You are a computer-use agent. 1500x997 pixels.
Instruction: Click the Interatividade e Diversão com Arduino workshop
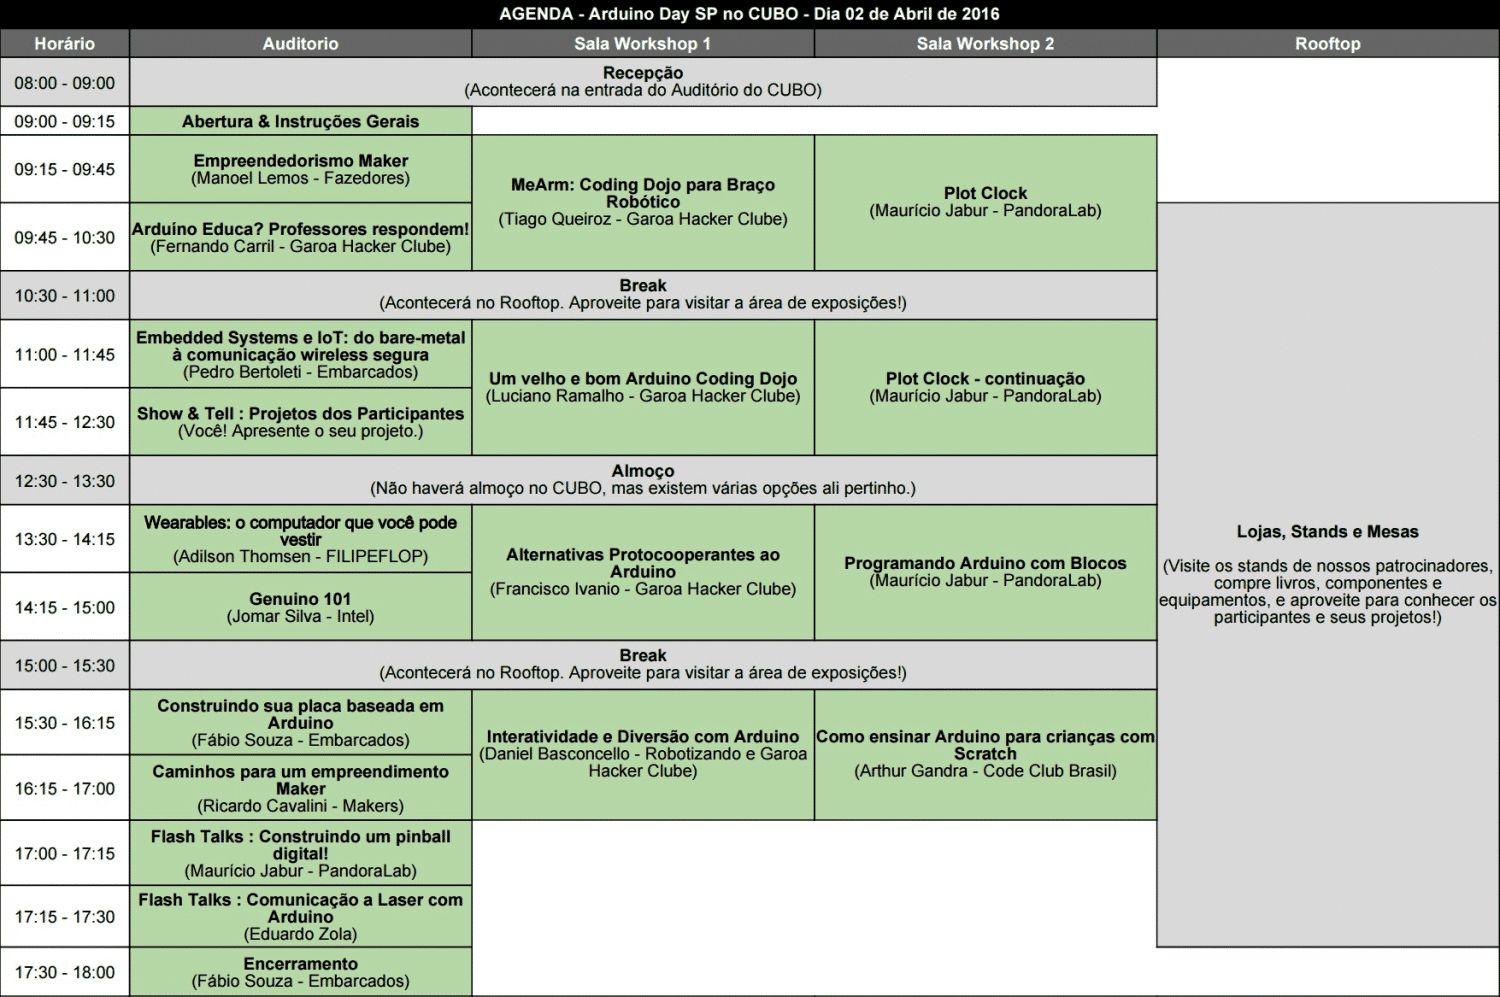tap(642, 754)
